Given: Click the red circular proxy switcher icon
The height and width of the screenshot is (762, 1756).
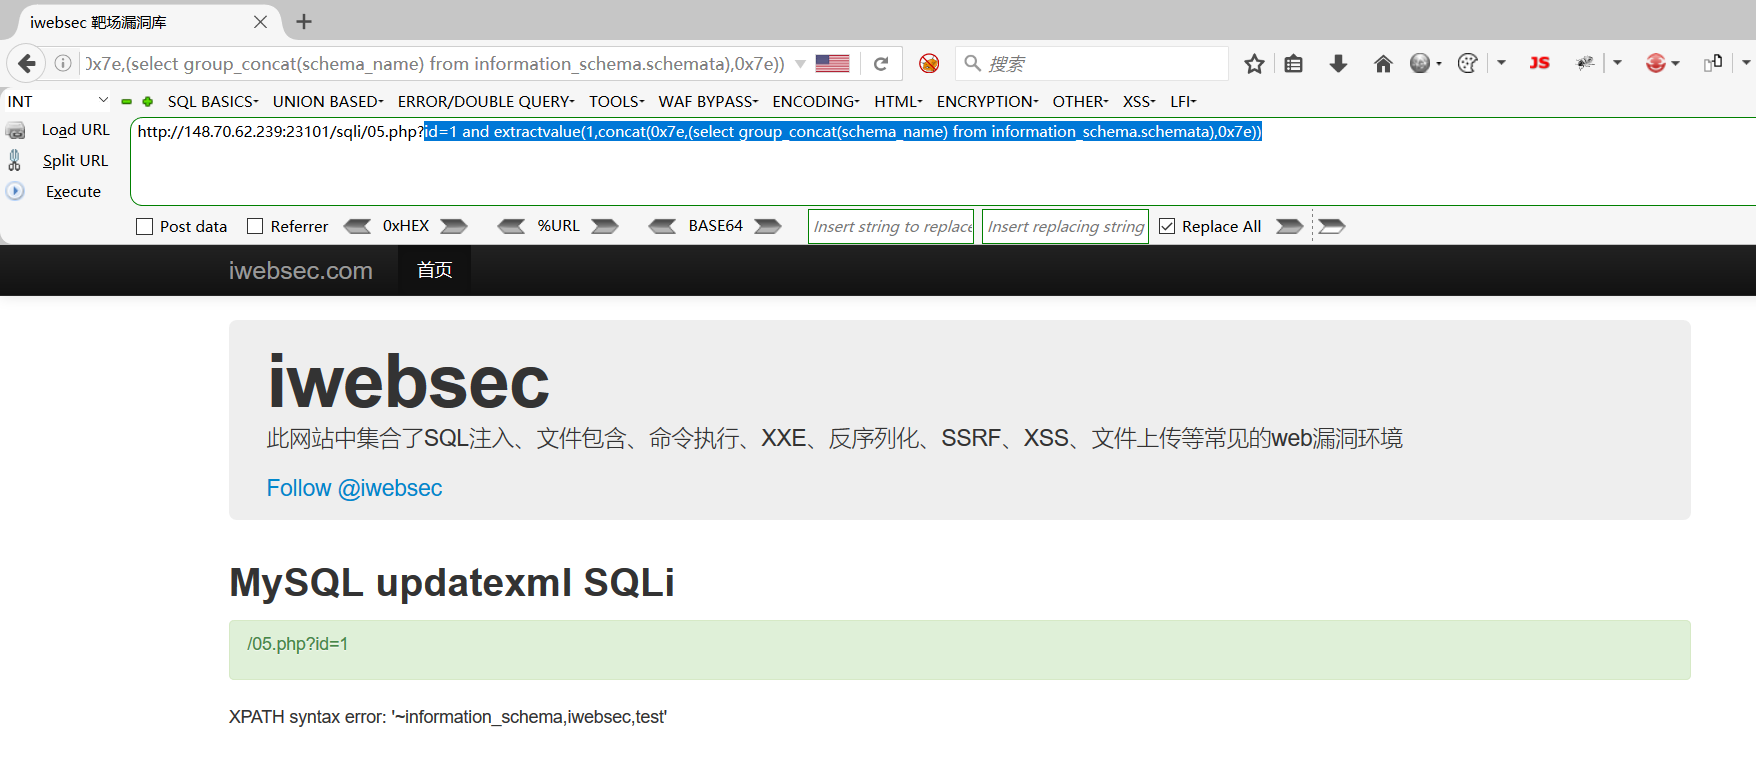Looking at the screenshot, I should click(1656, 64).
